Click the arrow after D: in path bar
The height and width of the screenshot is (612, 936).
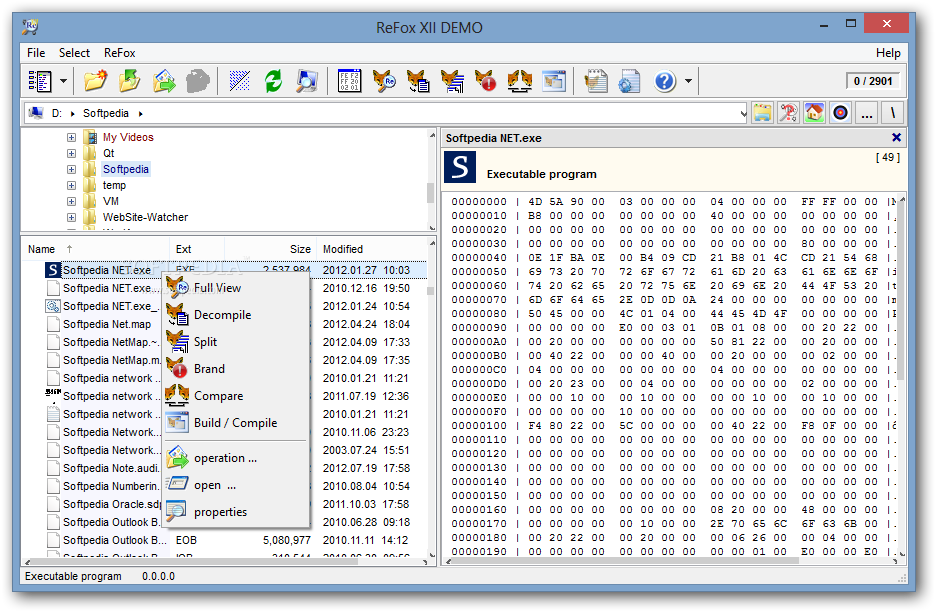[73, 113]
